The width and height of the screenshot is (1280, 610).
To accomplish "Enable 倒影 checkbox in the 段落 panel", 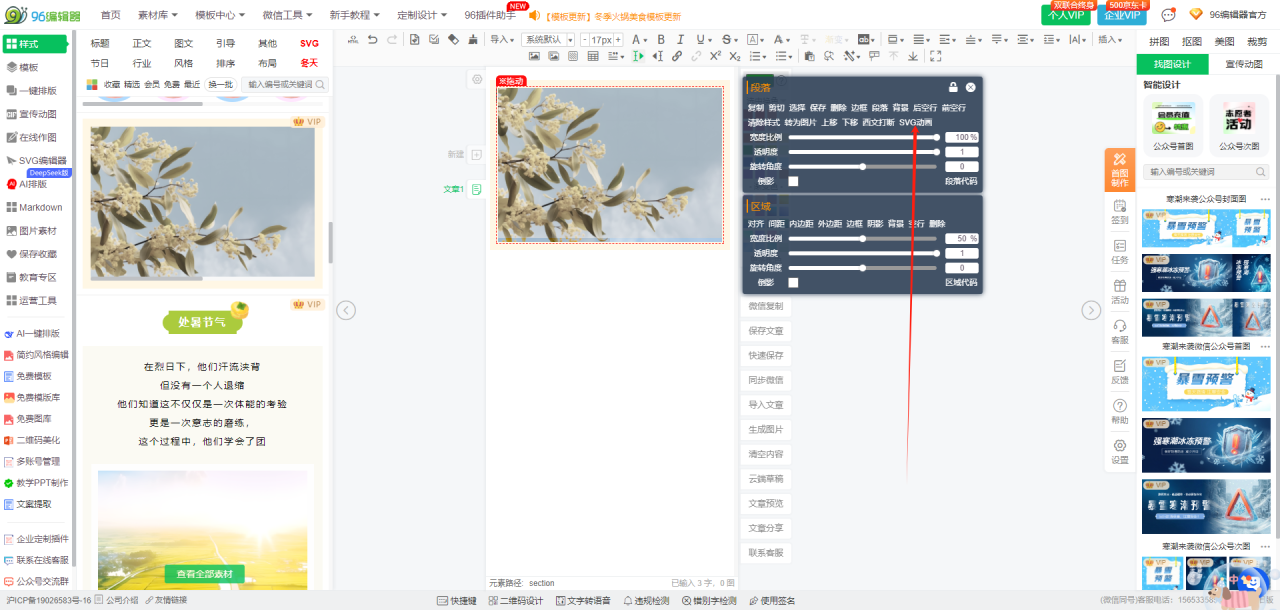I will (793, 181).
